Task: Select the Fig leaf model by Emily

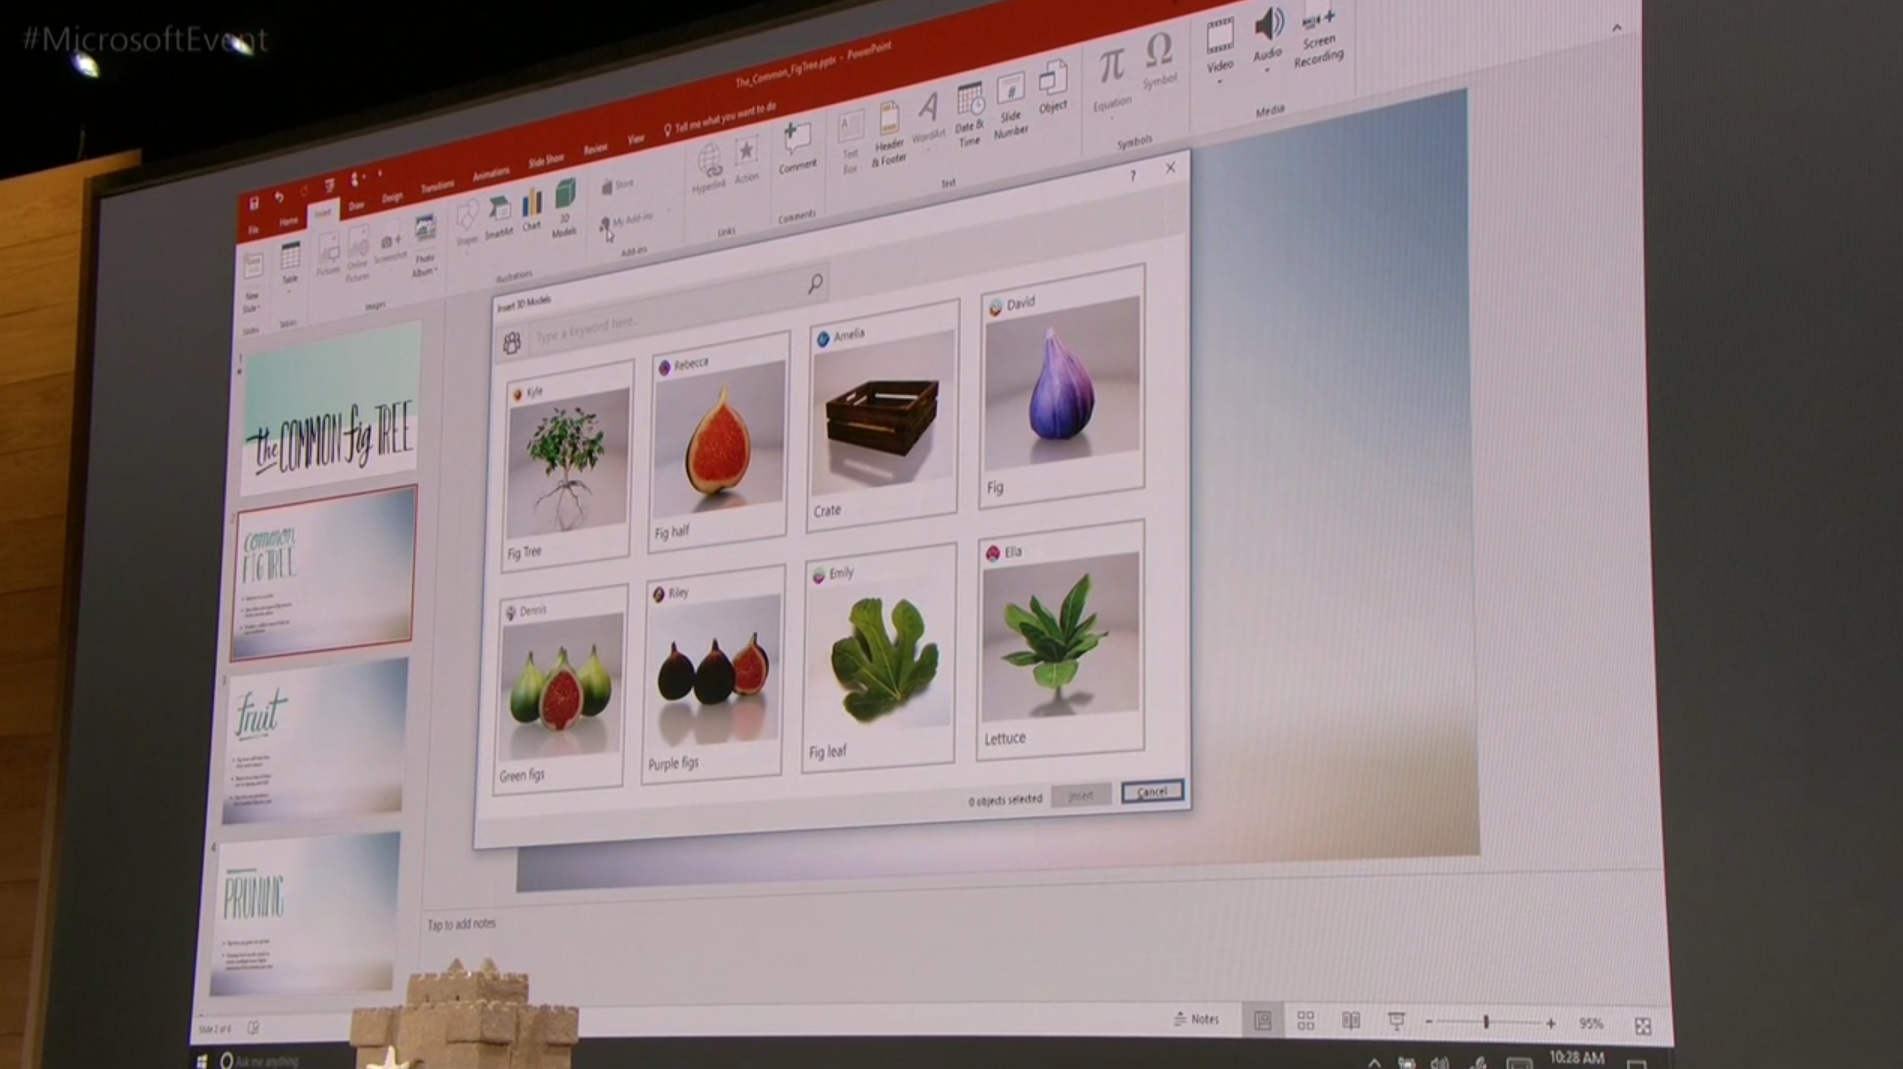Action: (879, 658)
